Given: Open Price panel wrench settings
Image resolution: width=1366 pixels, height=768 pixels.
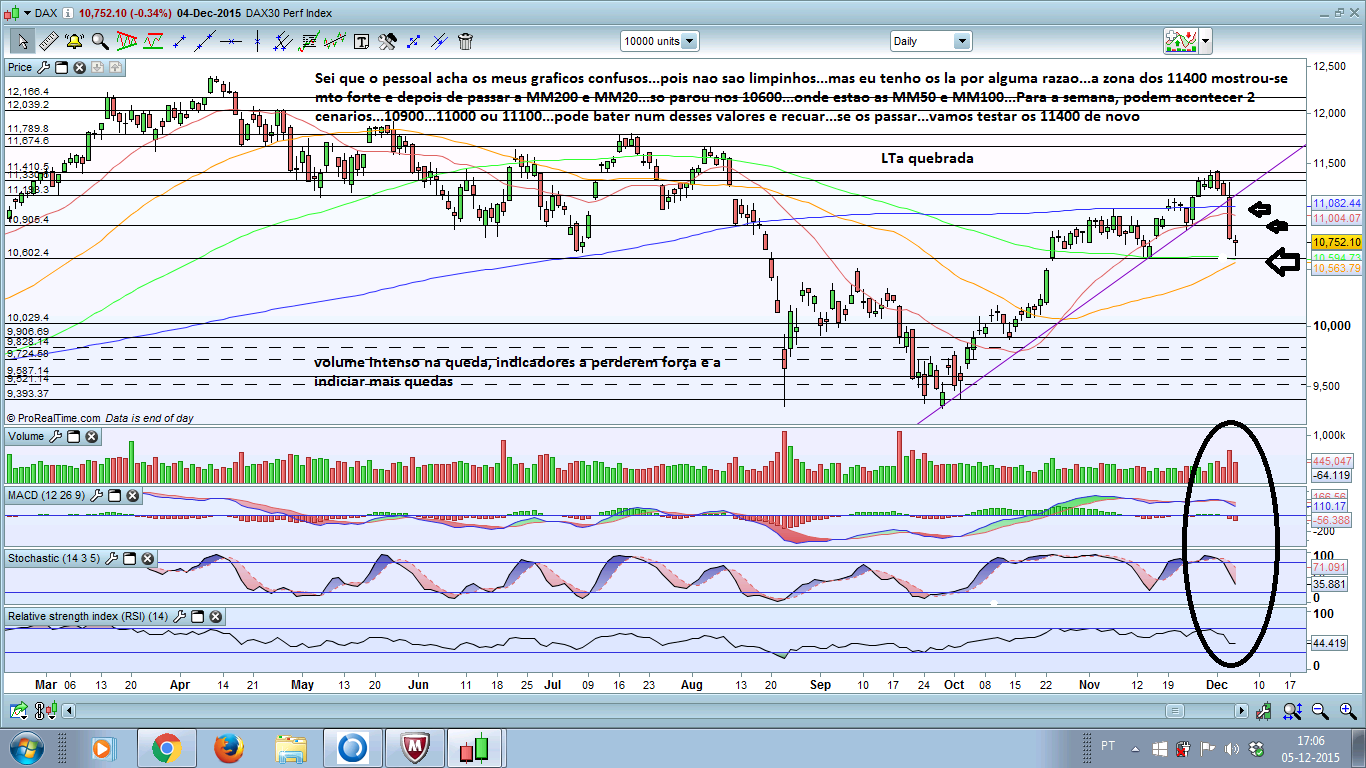Looking at the screenshot, I should click(43, 67).
